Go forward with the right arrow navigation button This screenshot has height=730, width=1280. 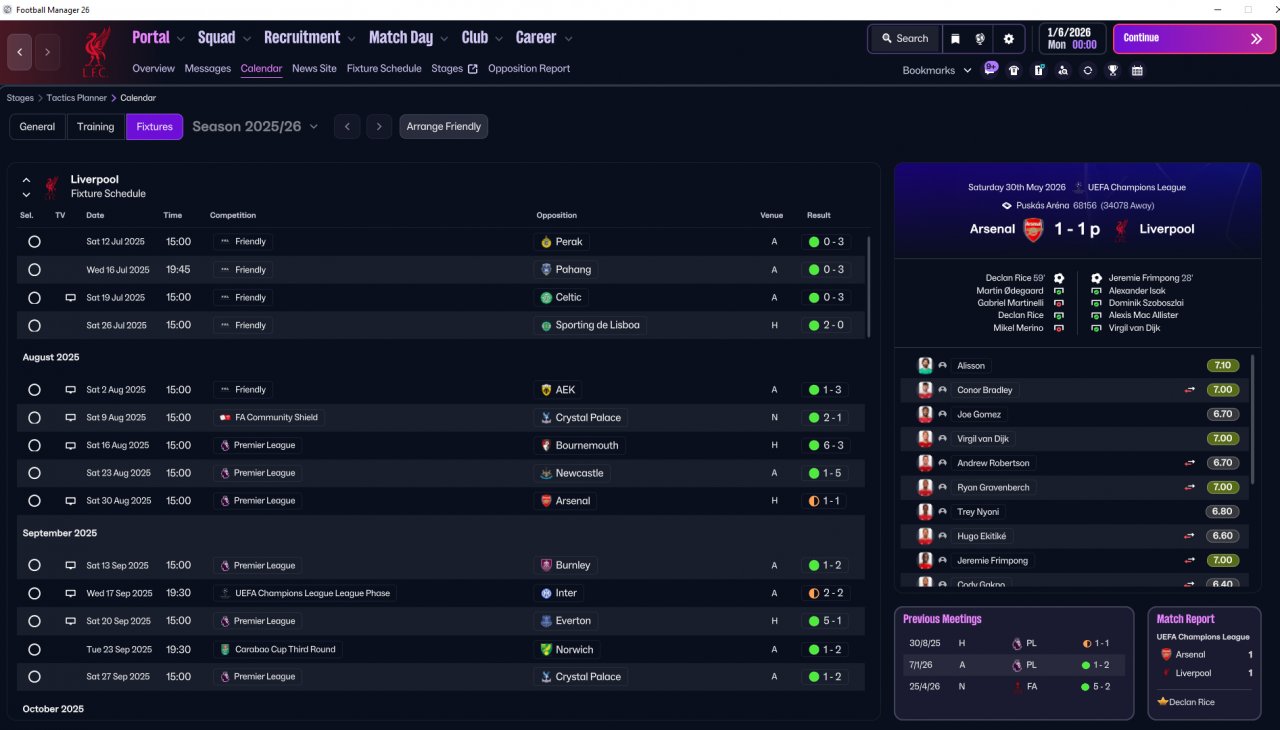click(48, 52)
